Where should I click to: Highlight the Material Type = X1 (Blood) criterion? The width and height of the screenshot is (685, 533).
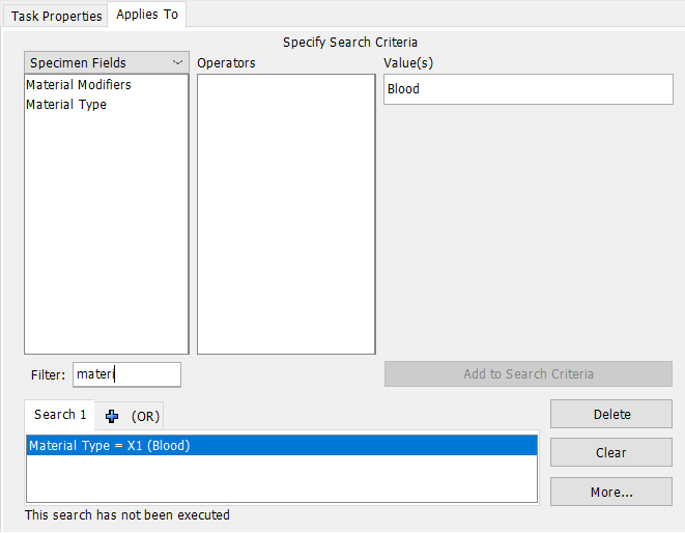point(109,446)
